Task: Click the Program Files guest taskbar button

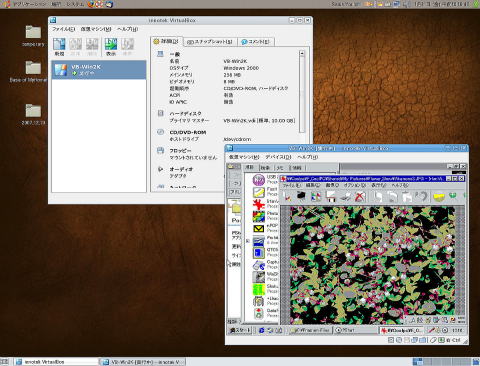Action: [310, 330]
